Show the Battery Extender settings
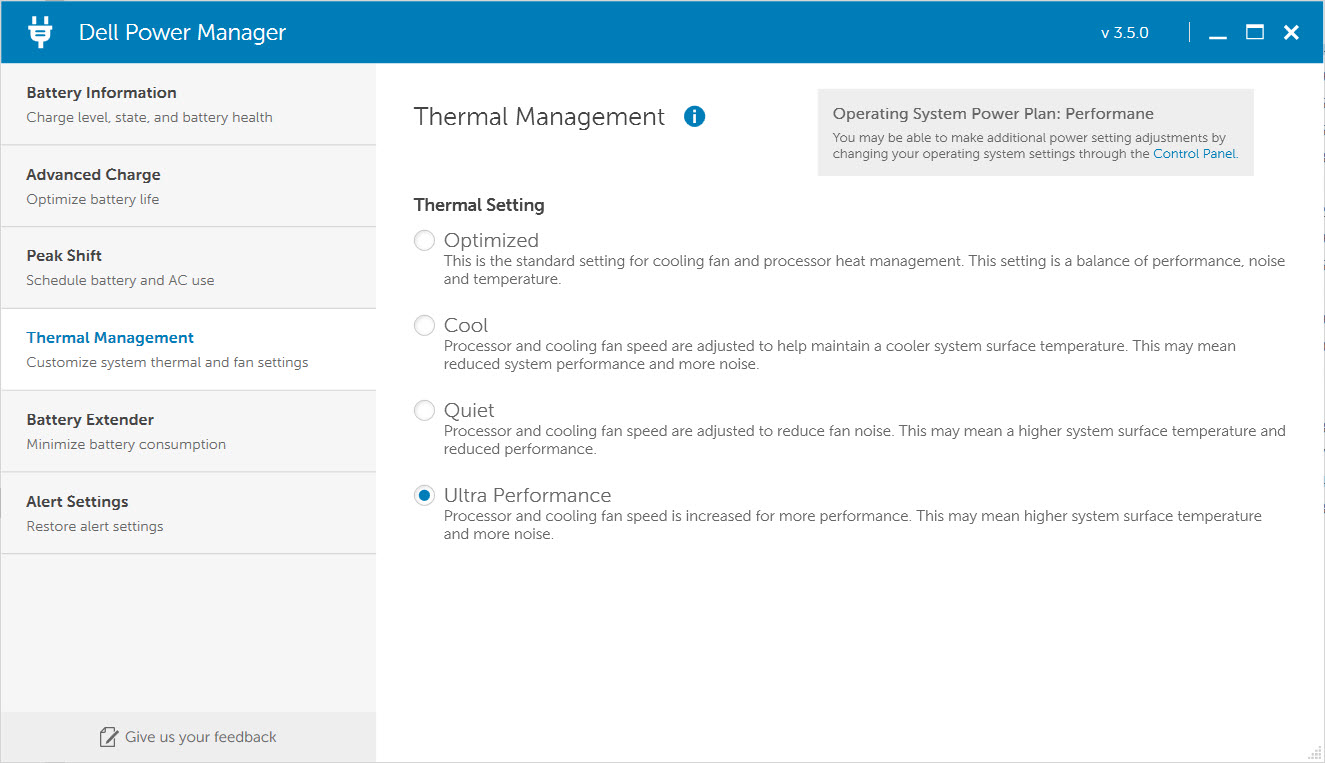The image size is (1325, 763). point(188,431)
